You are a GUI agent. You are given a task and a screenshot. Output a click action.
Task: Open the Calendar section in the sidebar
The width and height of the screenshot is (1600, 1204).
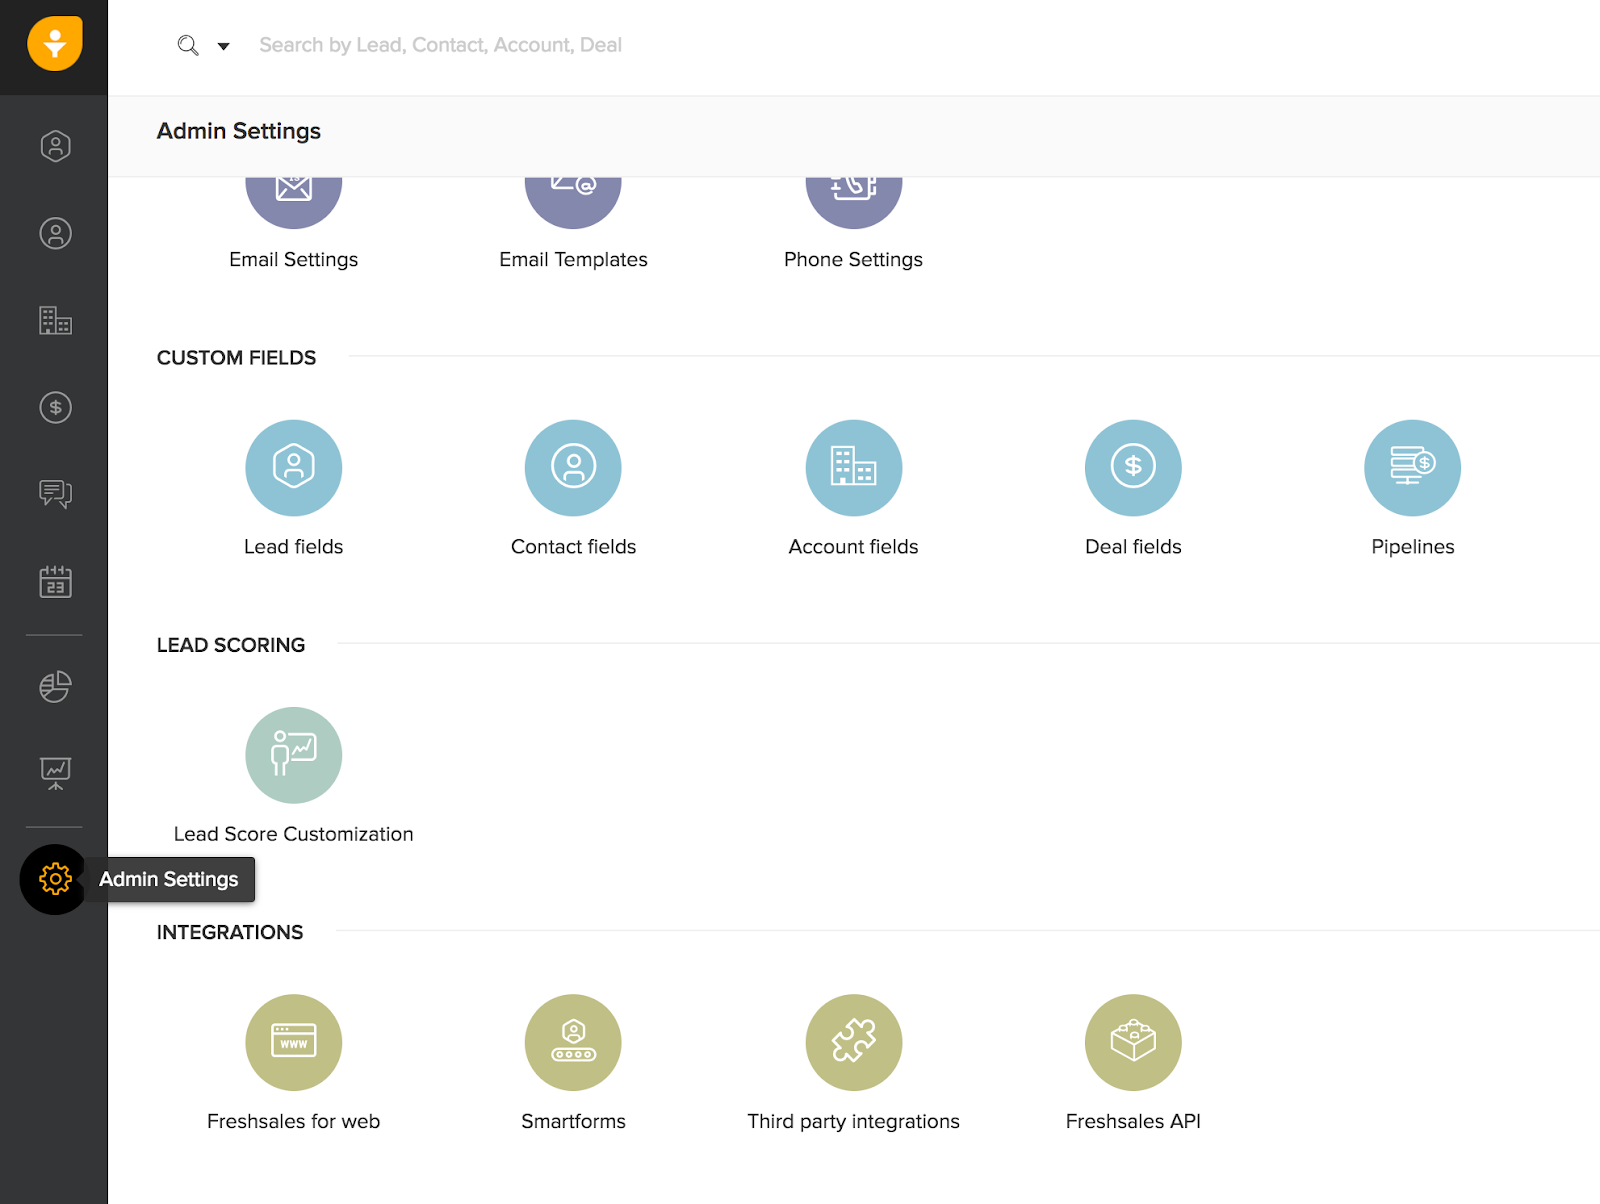pyautogui.click(x=56, y=581)
